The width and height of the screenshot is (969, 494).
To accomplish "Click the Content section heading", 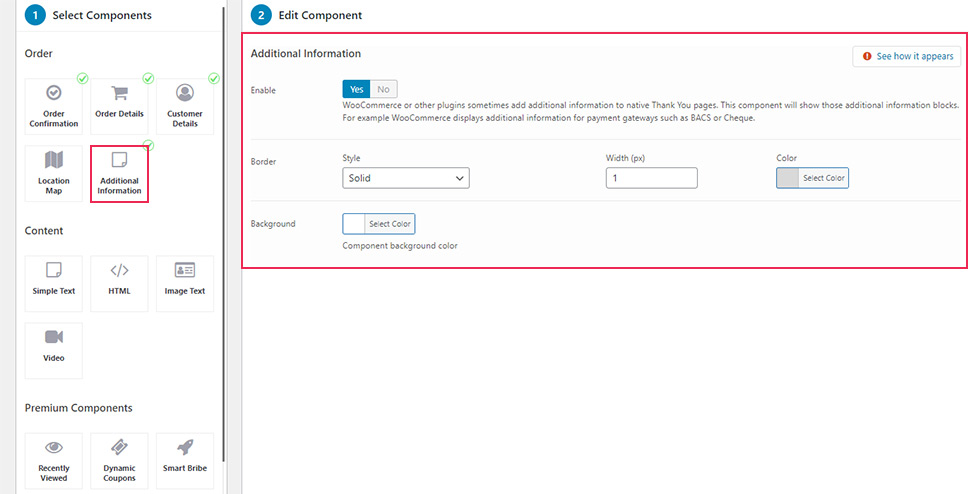I will (x=44, y=231).
